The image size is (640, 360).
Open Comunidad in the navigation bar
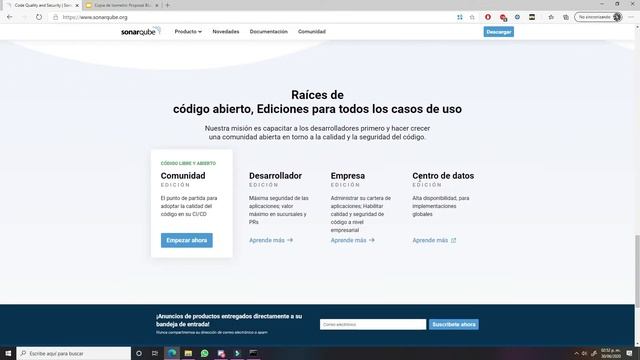pyautogui.click(x=312, y=31)
